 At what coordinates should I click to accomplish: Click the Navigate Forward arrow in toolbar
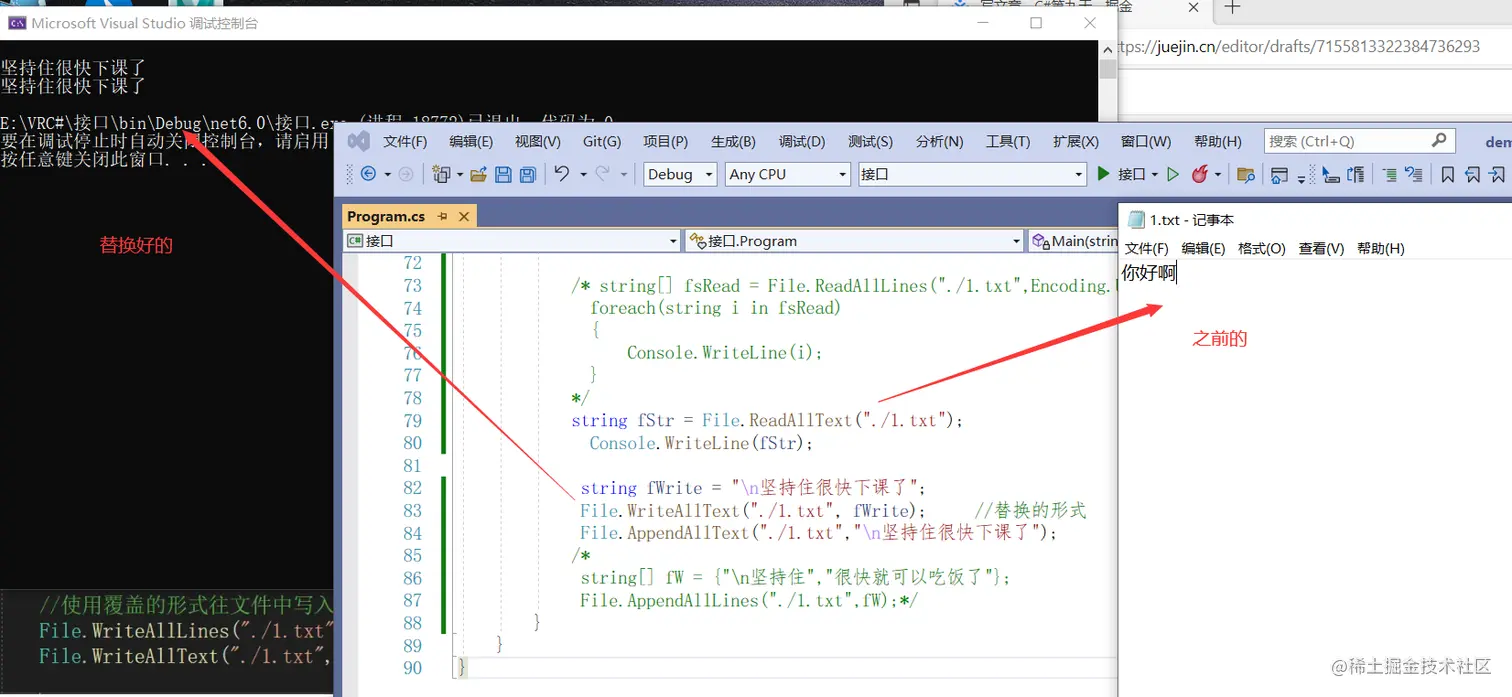pos(405,174)
